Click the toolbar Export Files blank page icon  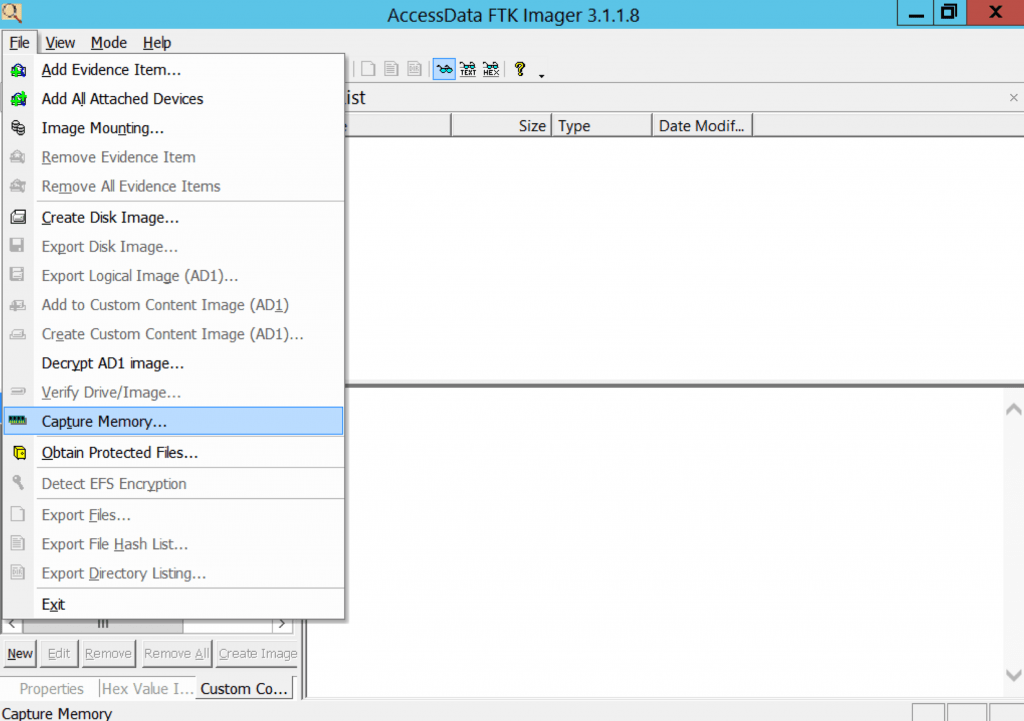pyautogui.click(x=368, y=69)
